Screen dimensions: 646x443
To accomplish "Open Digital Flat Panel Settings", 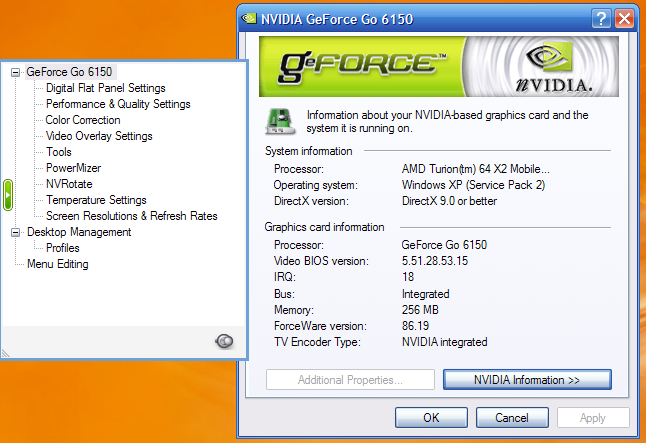I will tap(105, 88).
